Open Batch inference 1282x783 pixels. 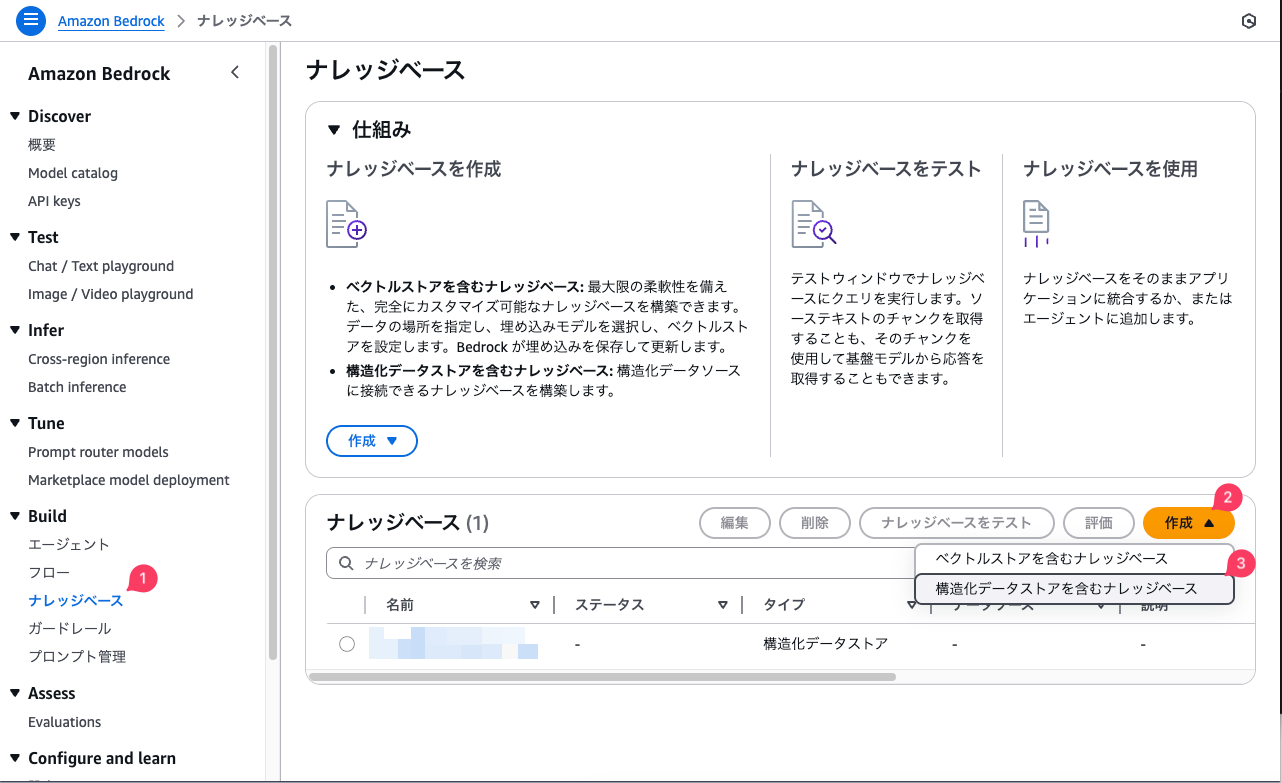click(77, 387)
